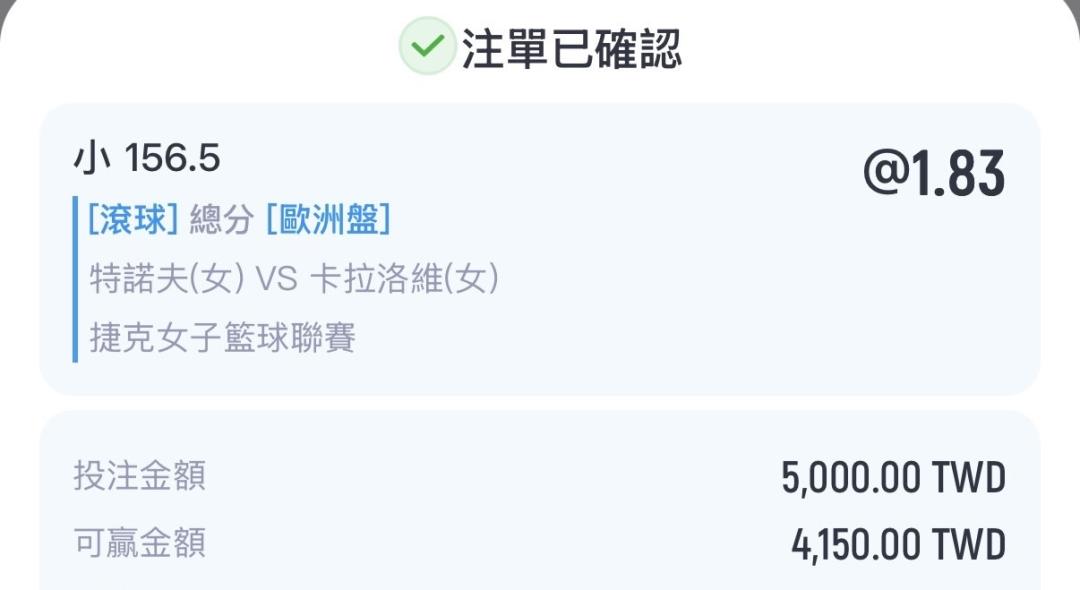
Task: Tap the @ symbol before the odds
Action: (882, 176)
